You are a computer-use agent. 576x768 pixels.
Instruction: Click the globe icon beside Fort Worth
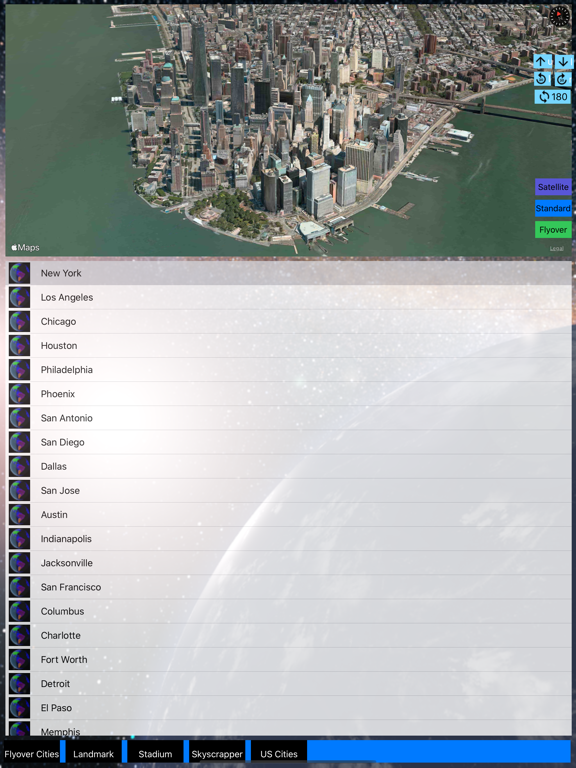tap(20, 660)
